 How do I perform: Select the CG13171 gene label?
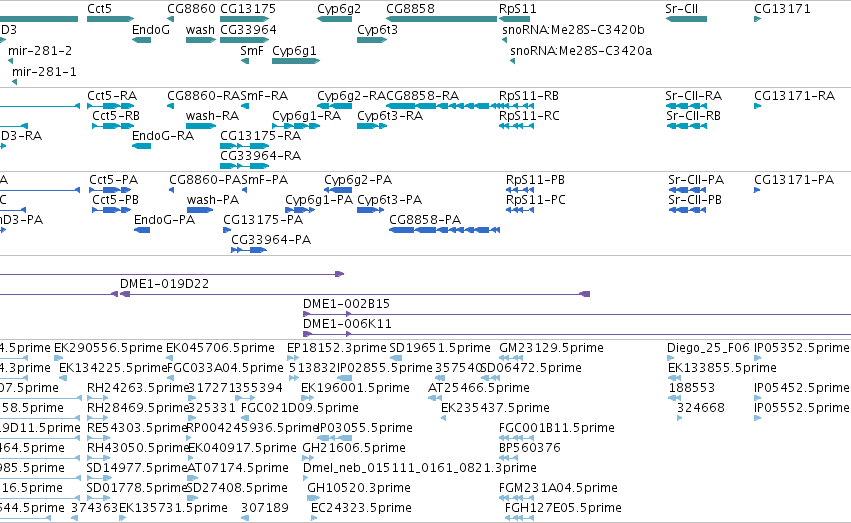click(782, 9)
